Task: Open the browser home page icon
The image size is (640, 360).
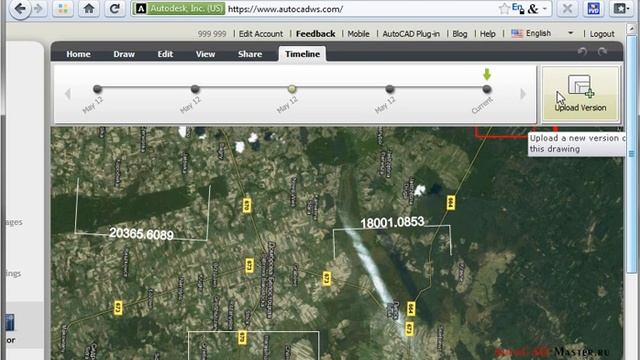Action: click(x=89, y=9)
